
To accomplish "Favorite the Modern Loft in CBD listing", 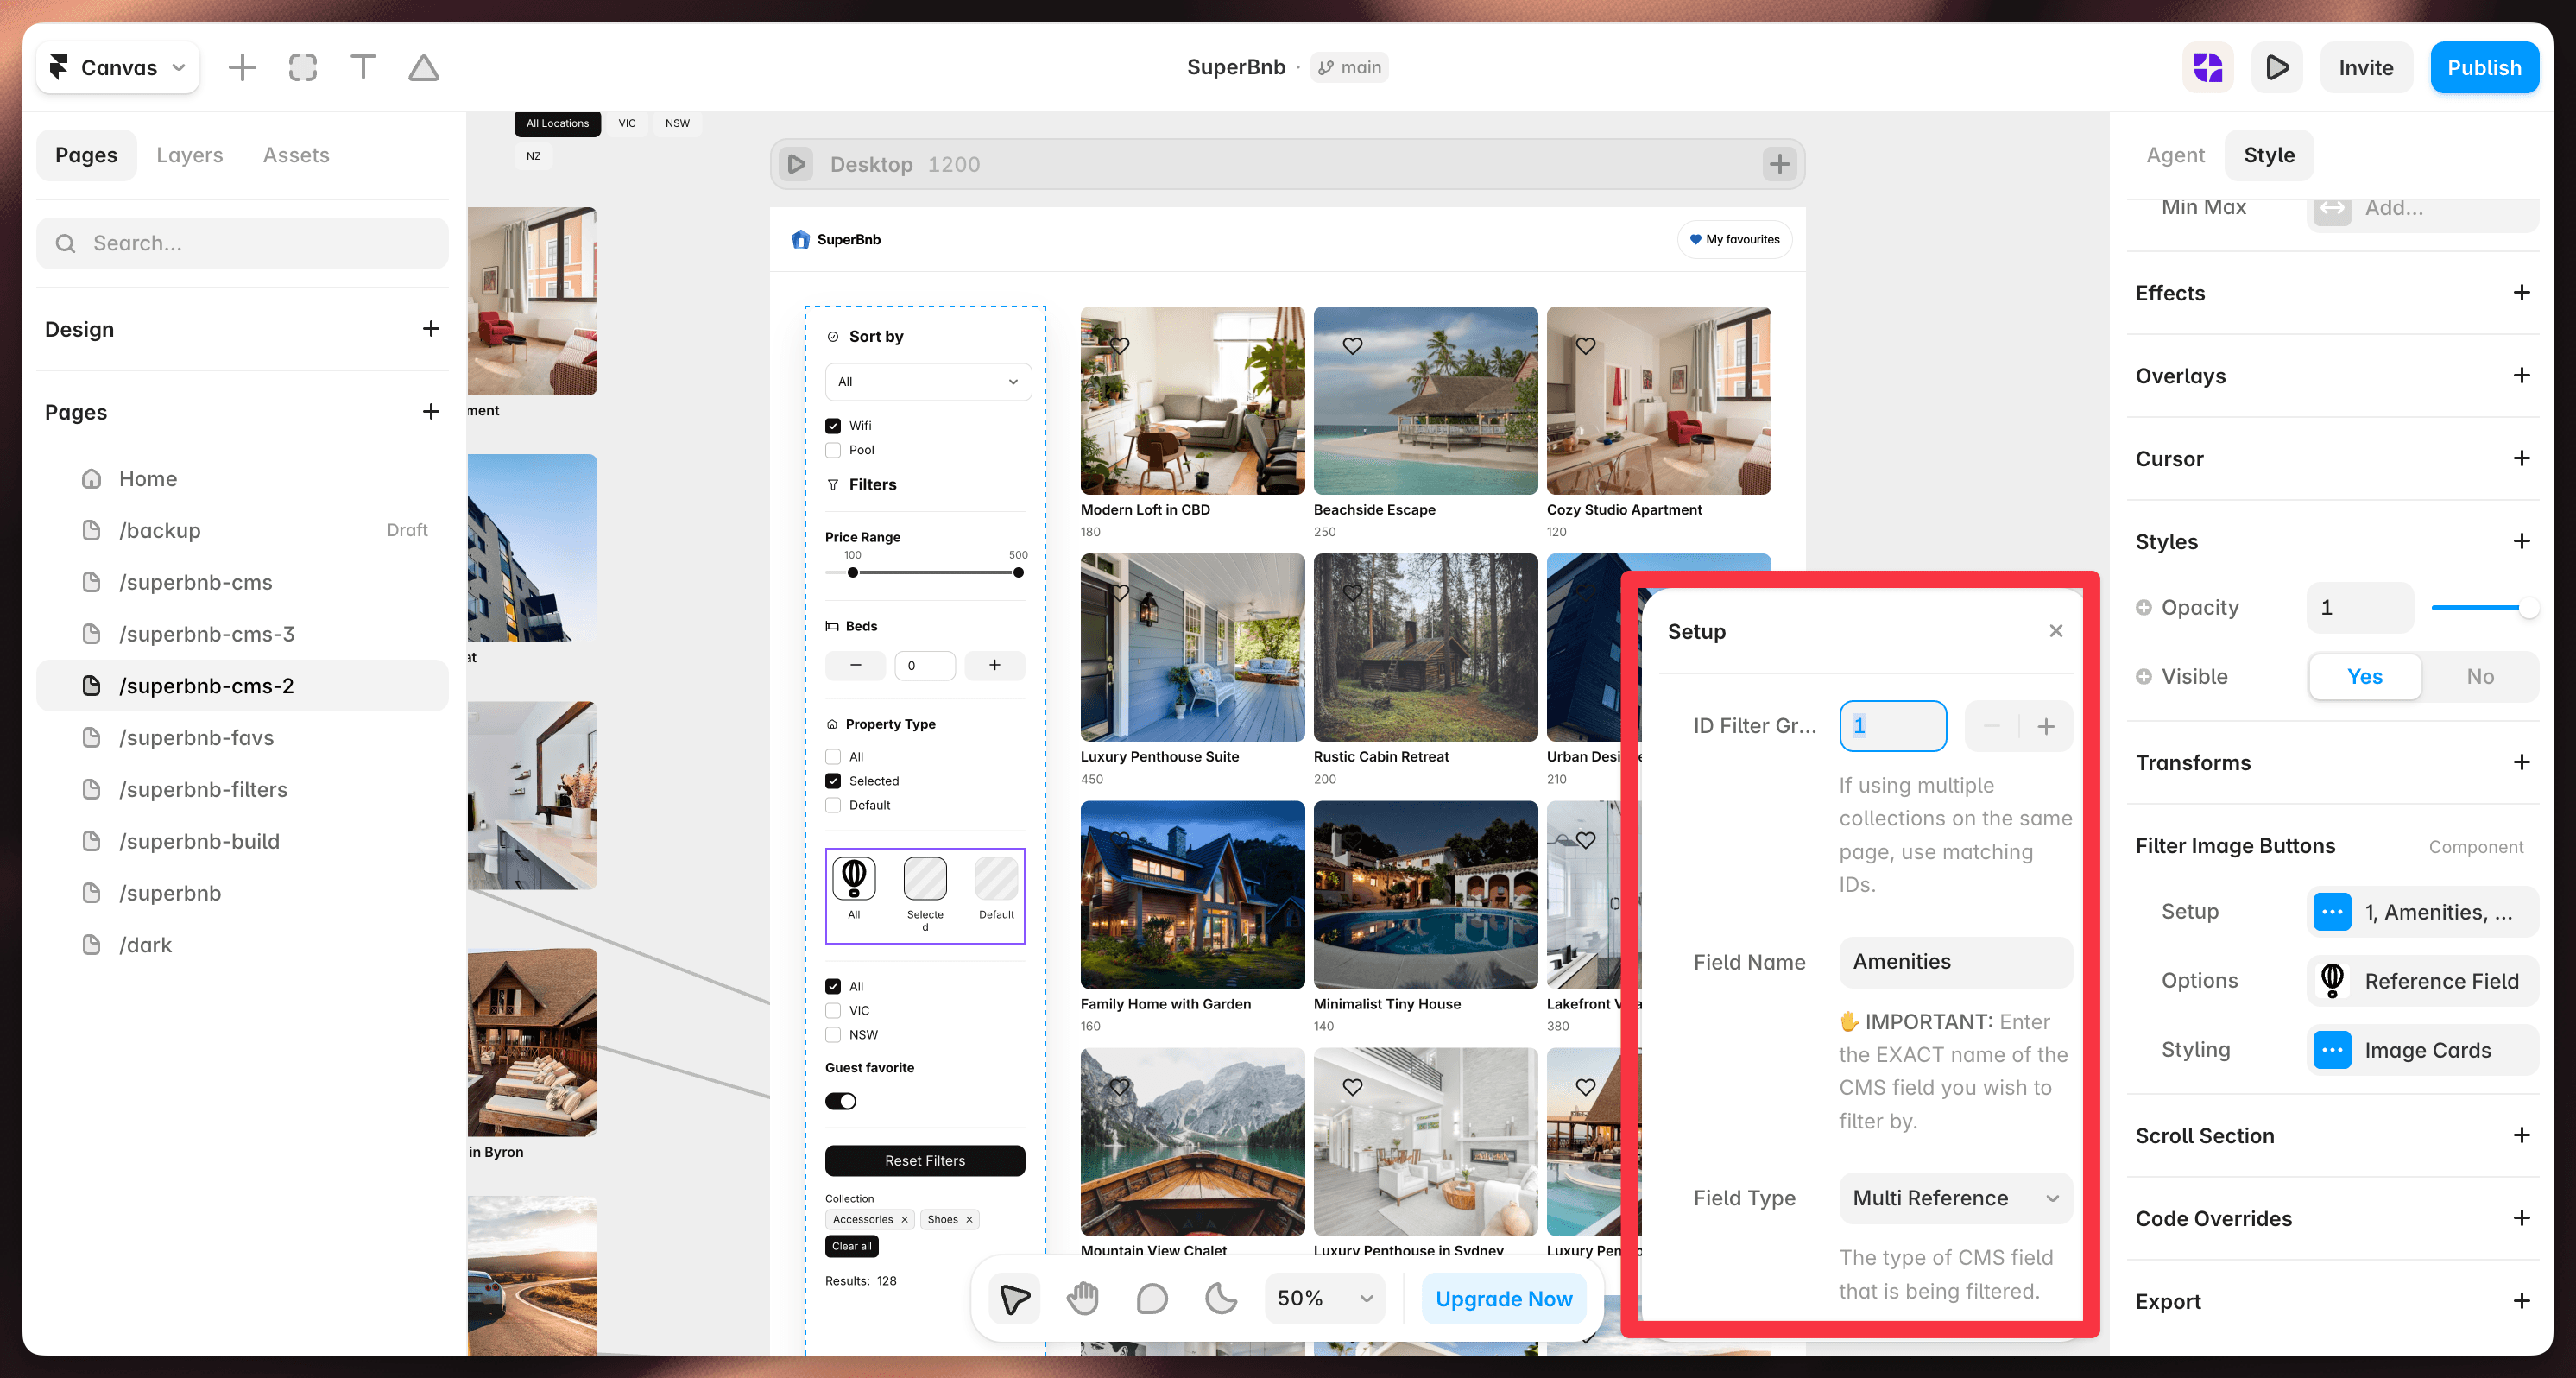I will 1120,346.
